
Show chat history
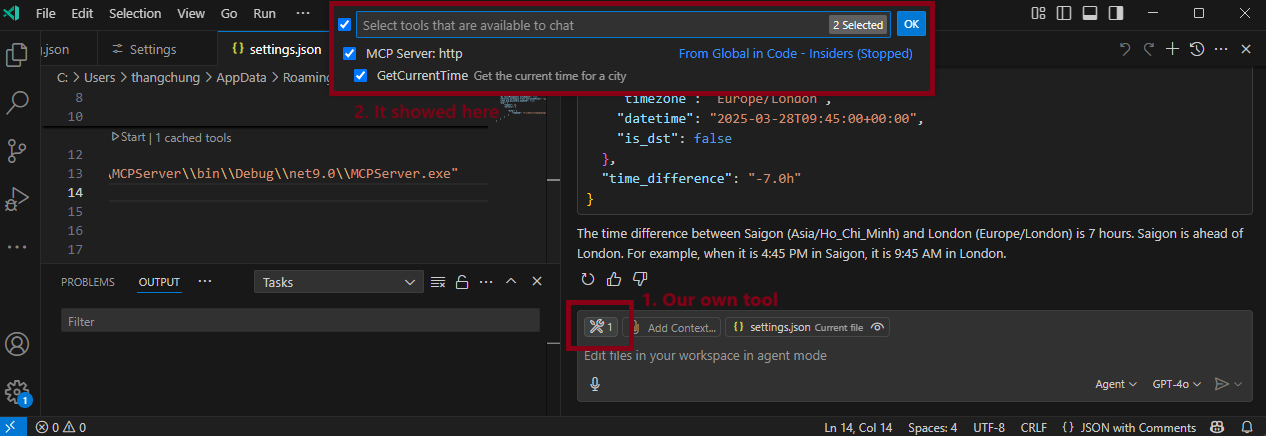pos(1196,49)
